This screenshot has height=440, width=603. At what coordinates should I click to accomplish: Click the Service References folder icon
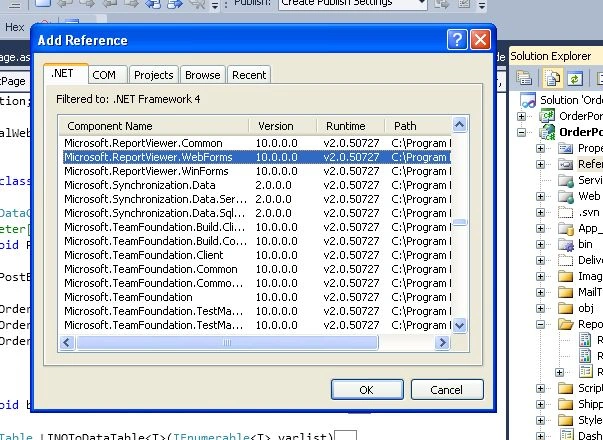[x=566, y=180]
